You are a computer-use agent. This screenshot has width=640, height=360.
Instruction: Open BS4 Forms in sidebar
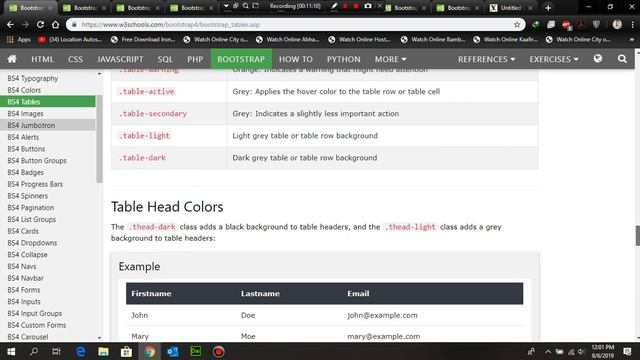pos(24,290)
